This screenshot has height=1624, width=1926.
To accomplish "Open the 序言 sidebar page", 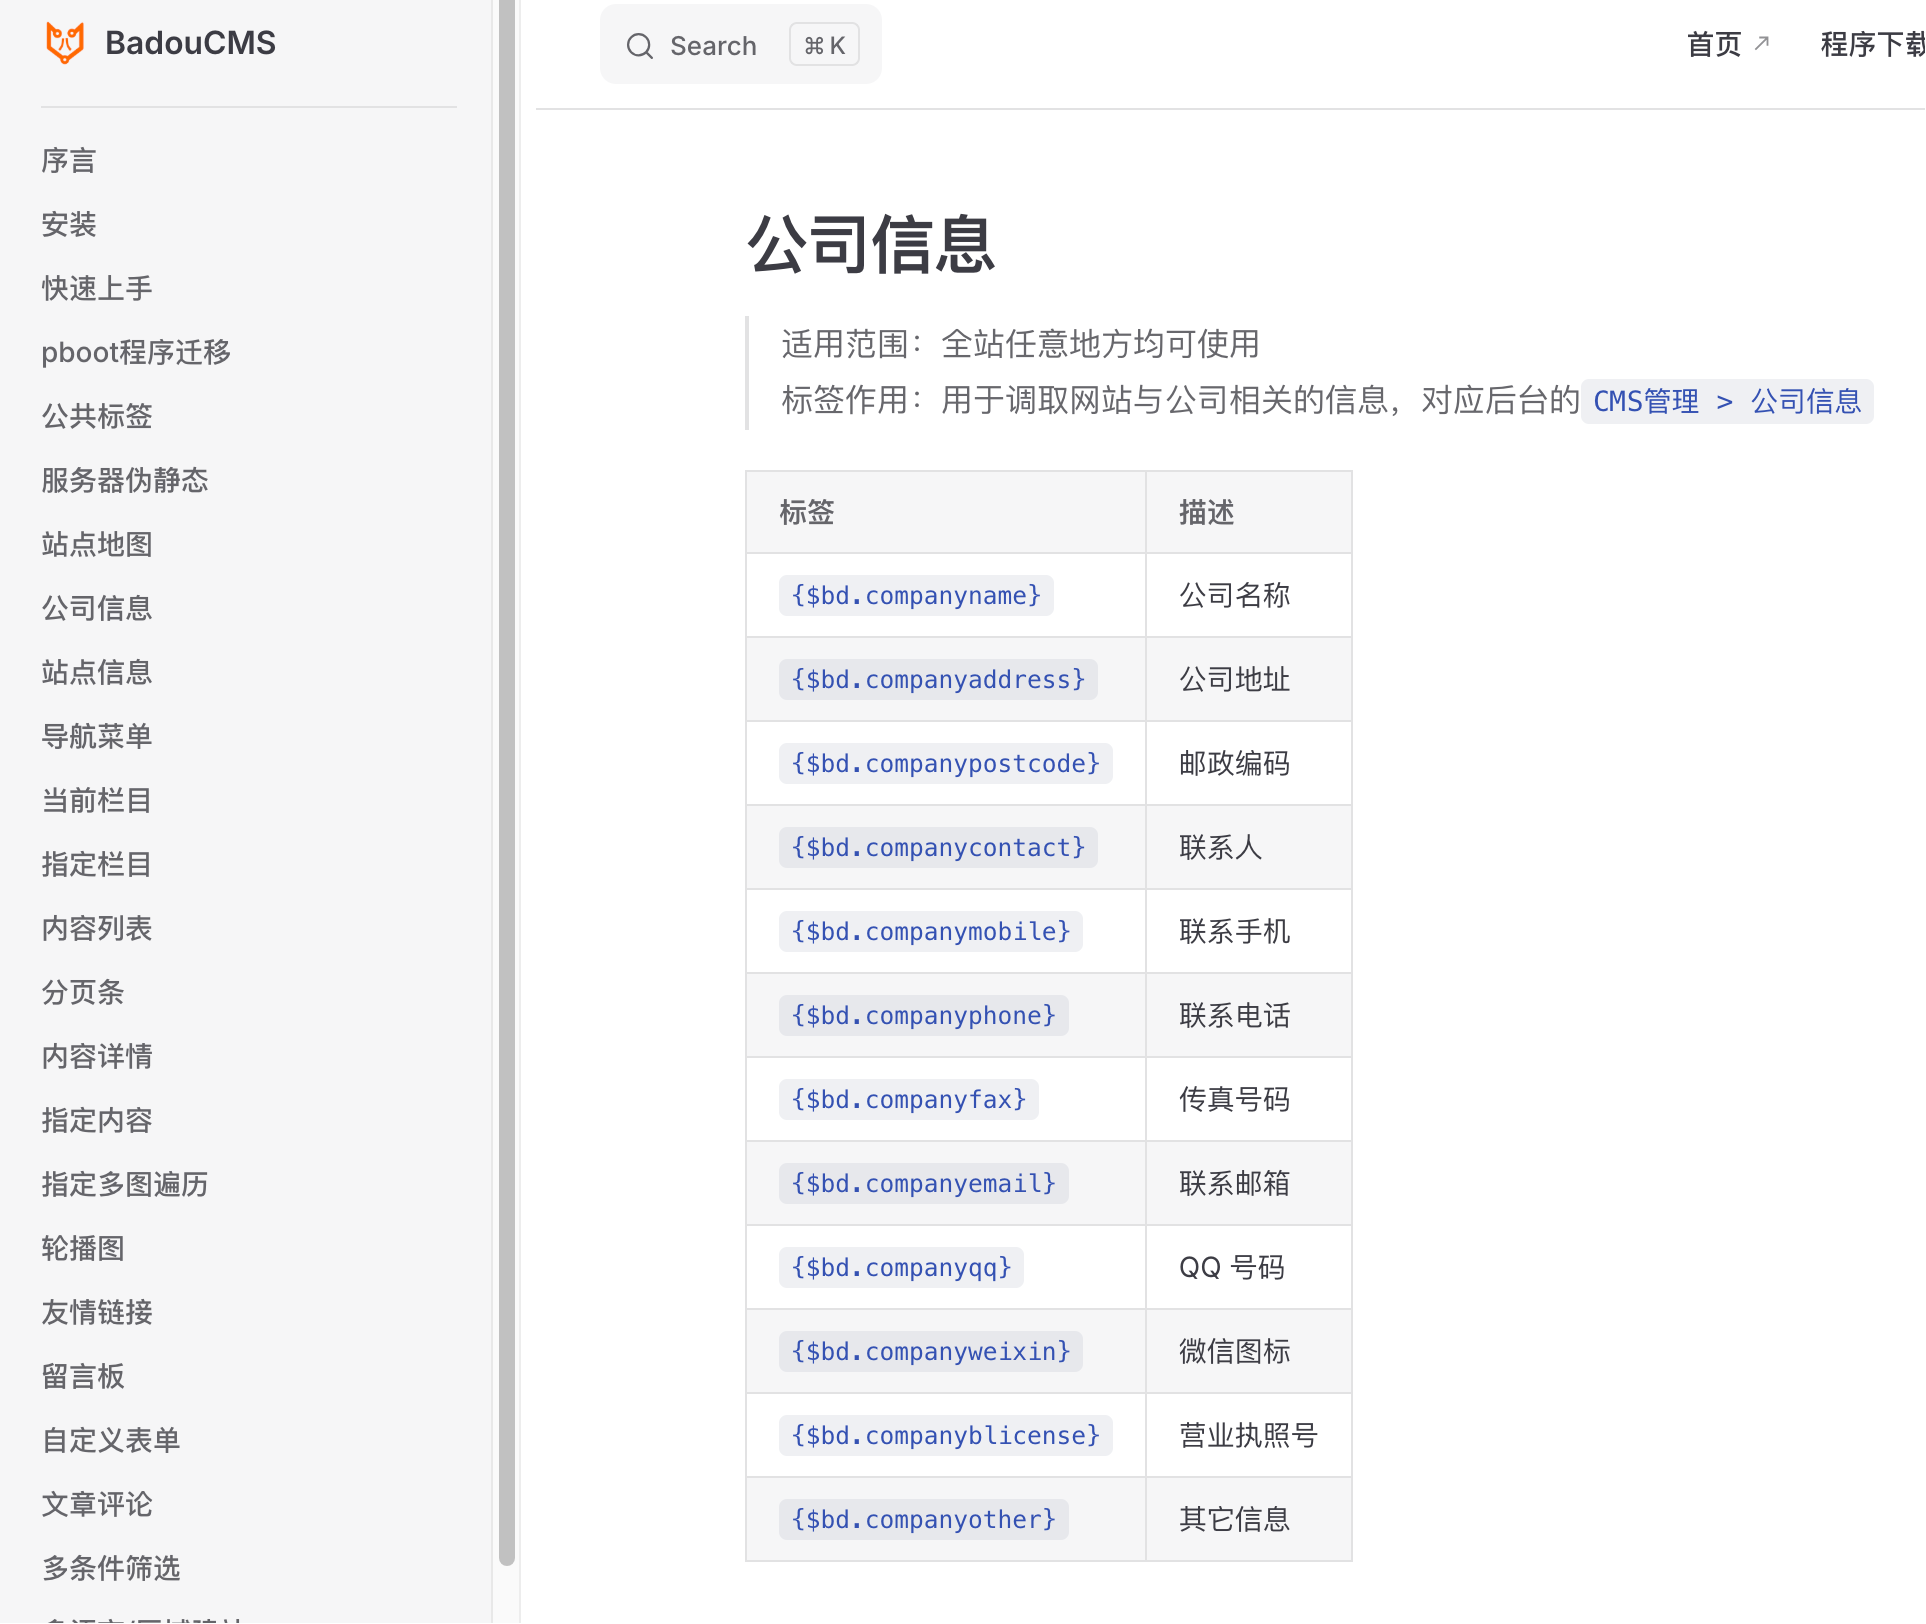I will pyautogui.click(x=69, y=161).
